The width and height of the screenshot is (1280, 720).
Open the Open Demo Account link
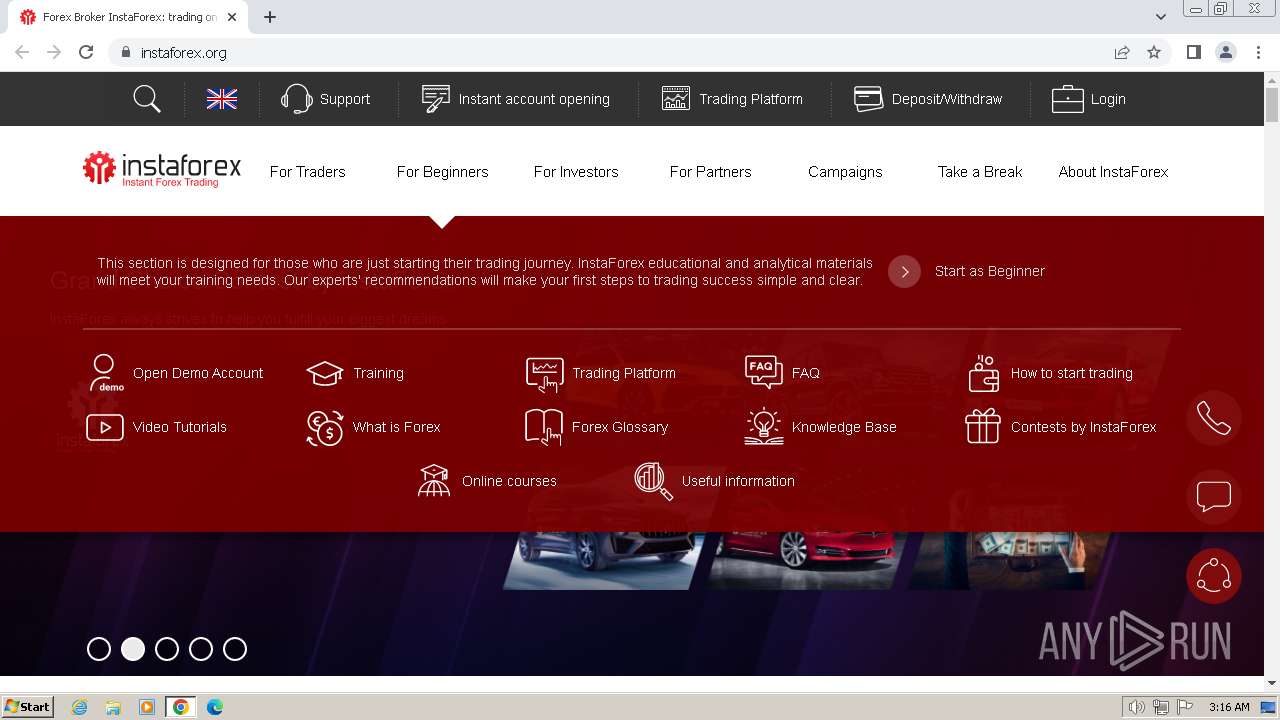198,373
